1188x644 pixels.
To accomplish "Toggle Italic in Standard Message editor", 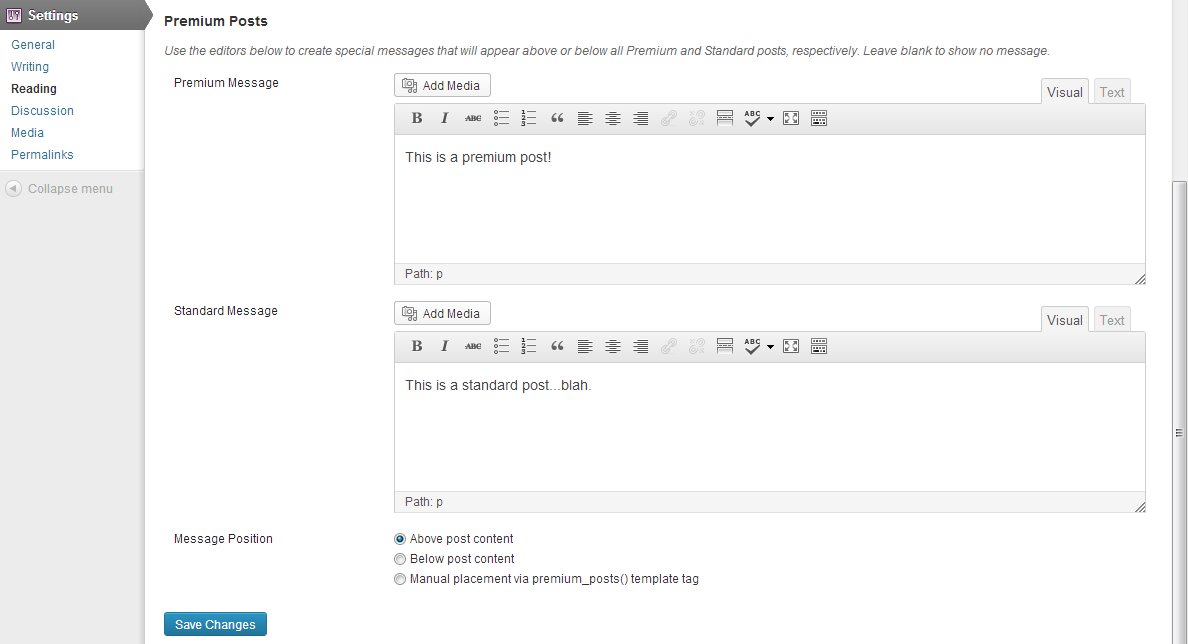I will [445, 346].
